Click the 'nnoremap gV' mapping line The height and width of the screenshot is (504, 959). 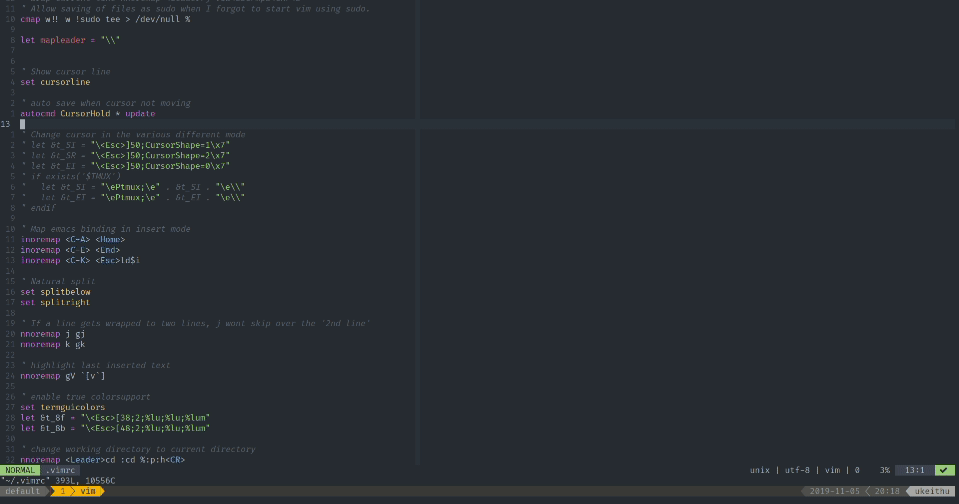(62, 376)
